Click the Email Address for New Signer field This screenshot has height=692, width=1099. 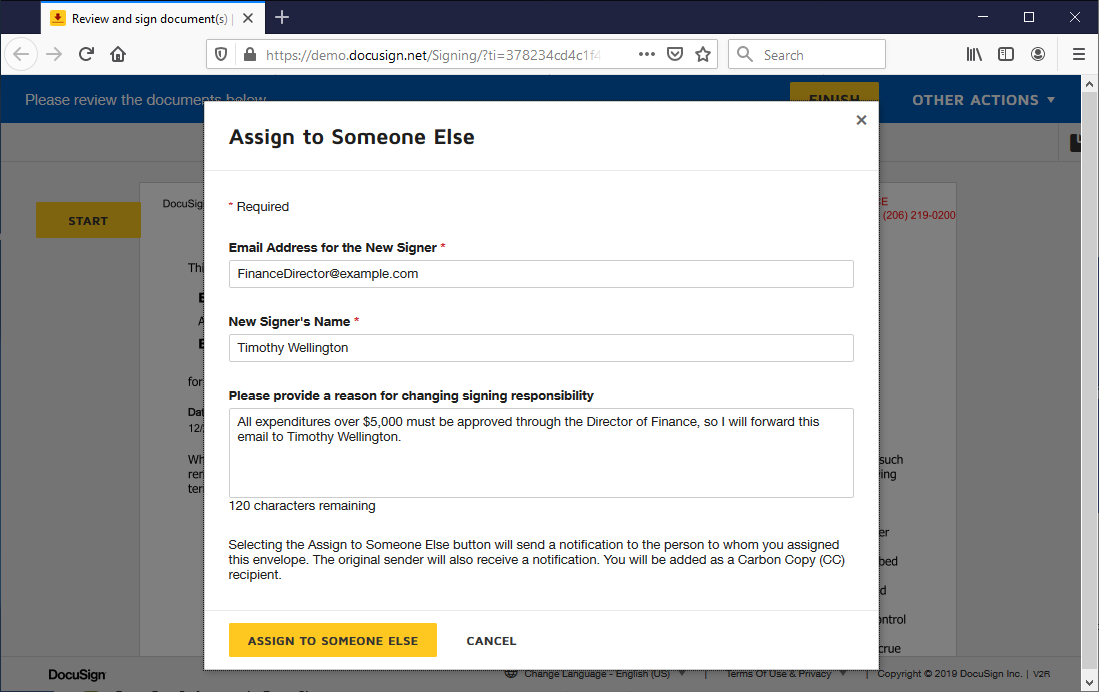pyautogui.click(x=540, y=273)
